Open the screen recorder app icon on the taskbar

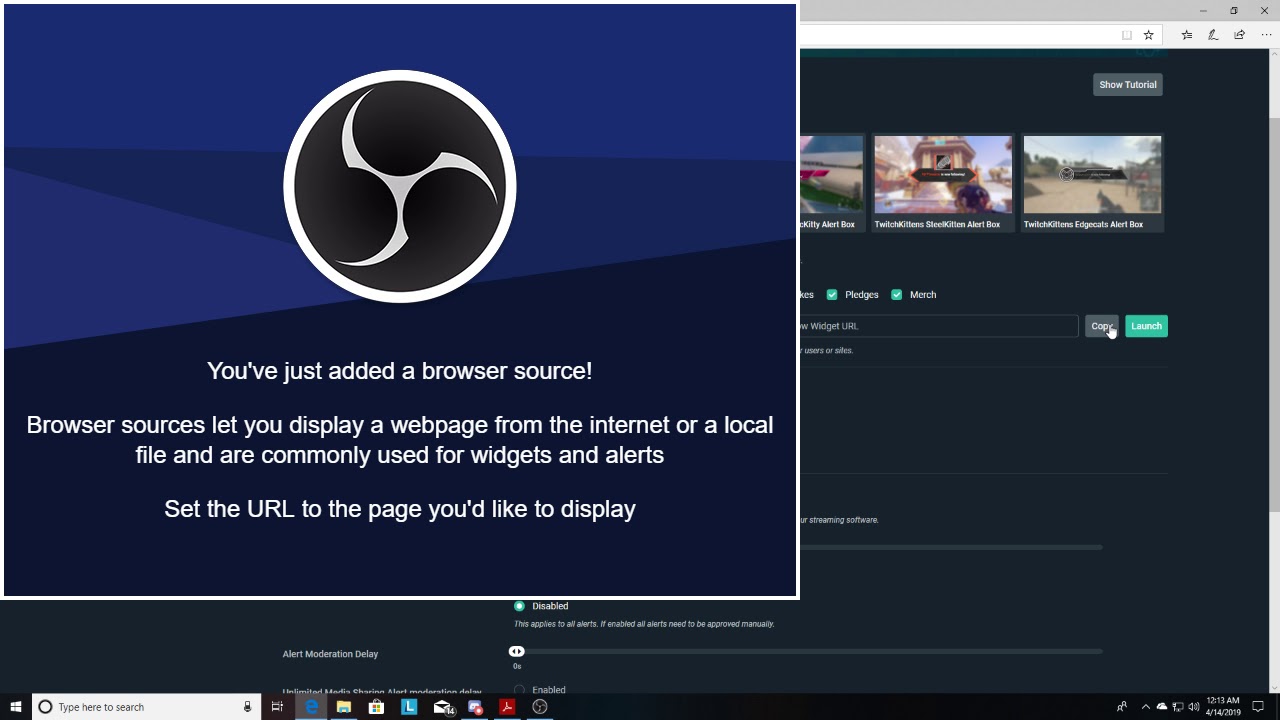[475, 707]
